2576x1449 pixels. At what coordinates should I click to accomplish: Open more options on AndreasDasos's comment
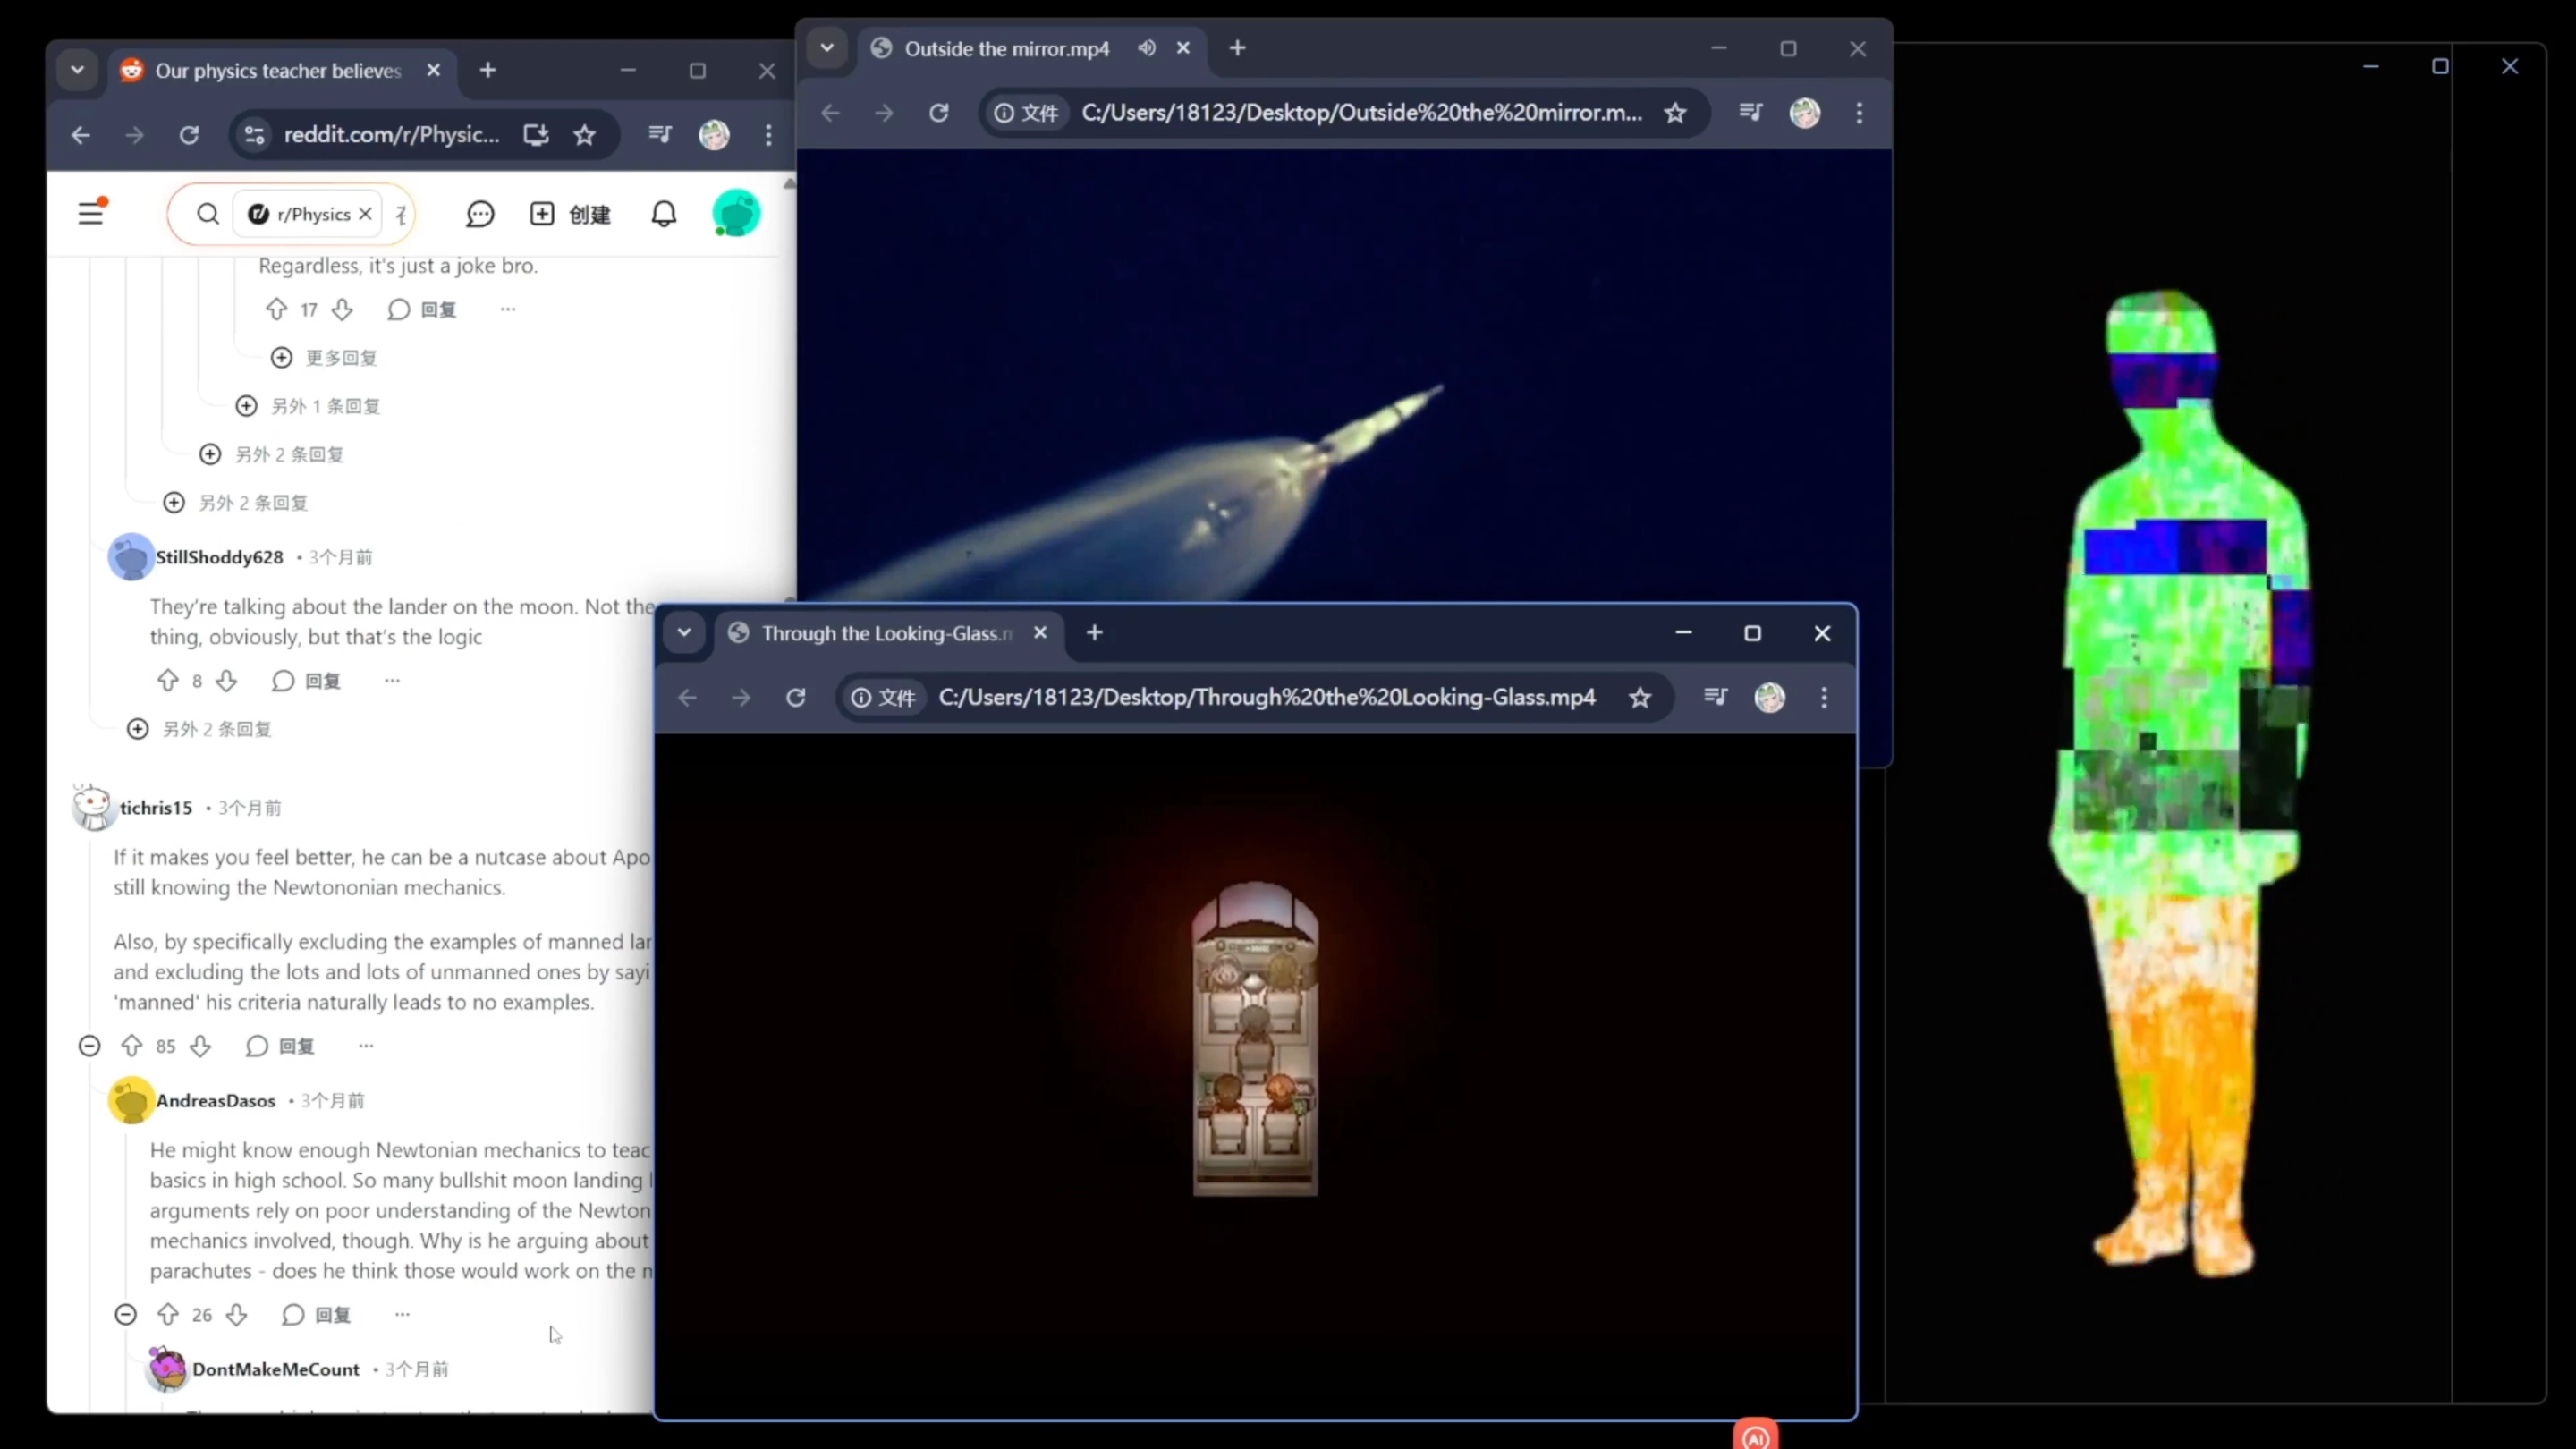(x=402, y=1314)
